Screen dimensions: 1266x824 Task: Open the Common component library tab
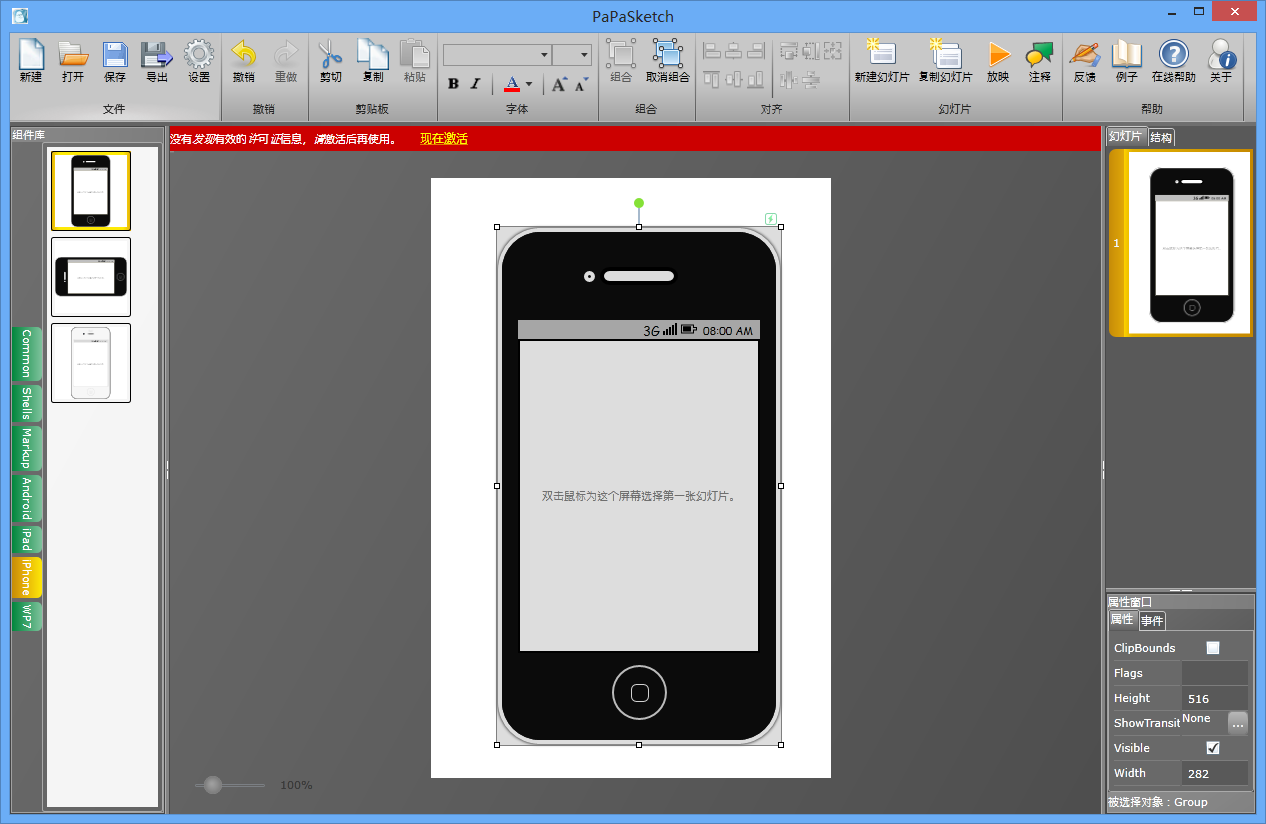pyautogui.click(x=27, y=354)
